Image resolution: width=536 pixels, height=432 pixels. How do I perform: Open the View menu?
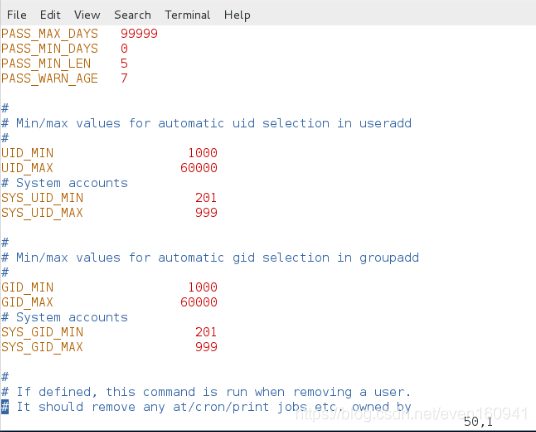point(87,15)
